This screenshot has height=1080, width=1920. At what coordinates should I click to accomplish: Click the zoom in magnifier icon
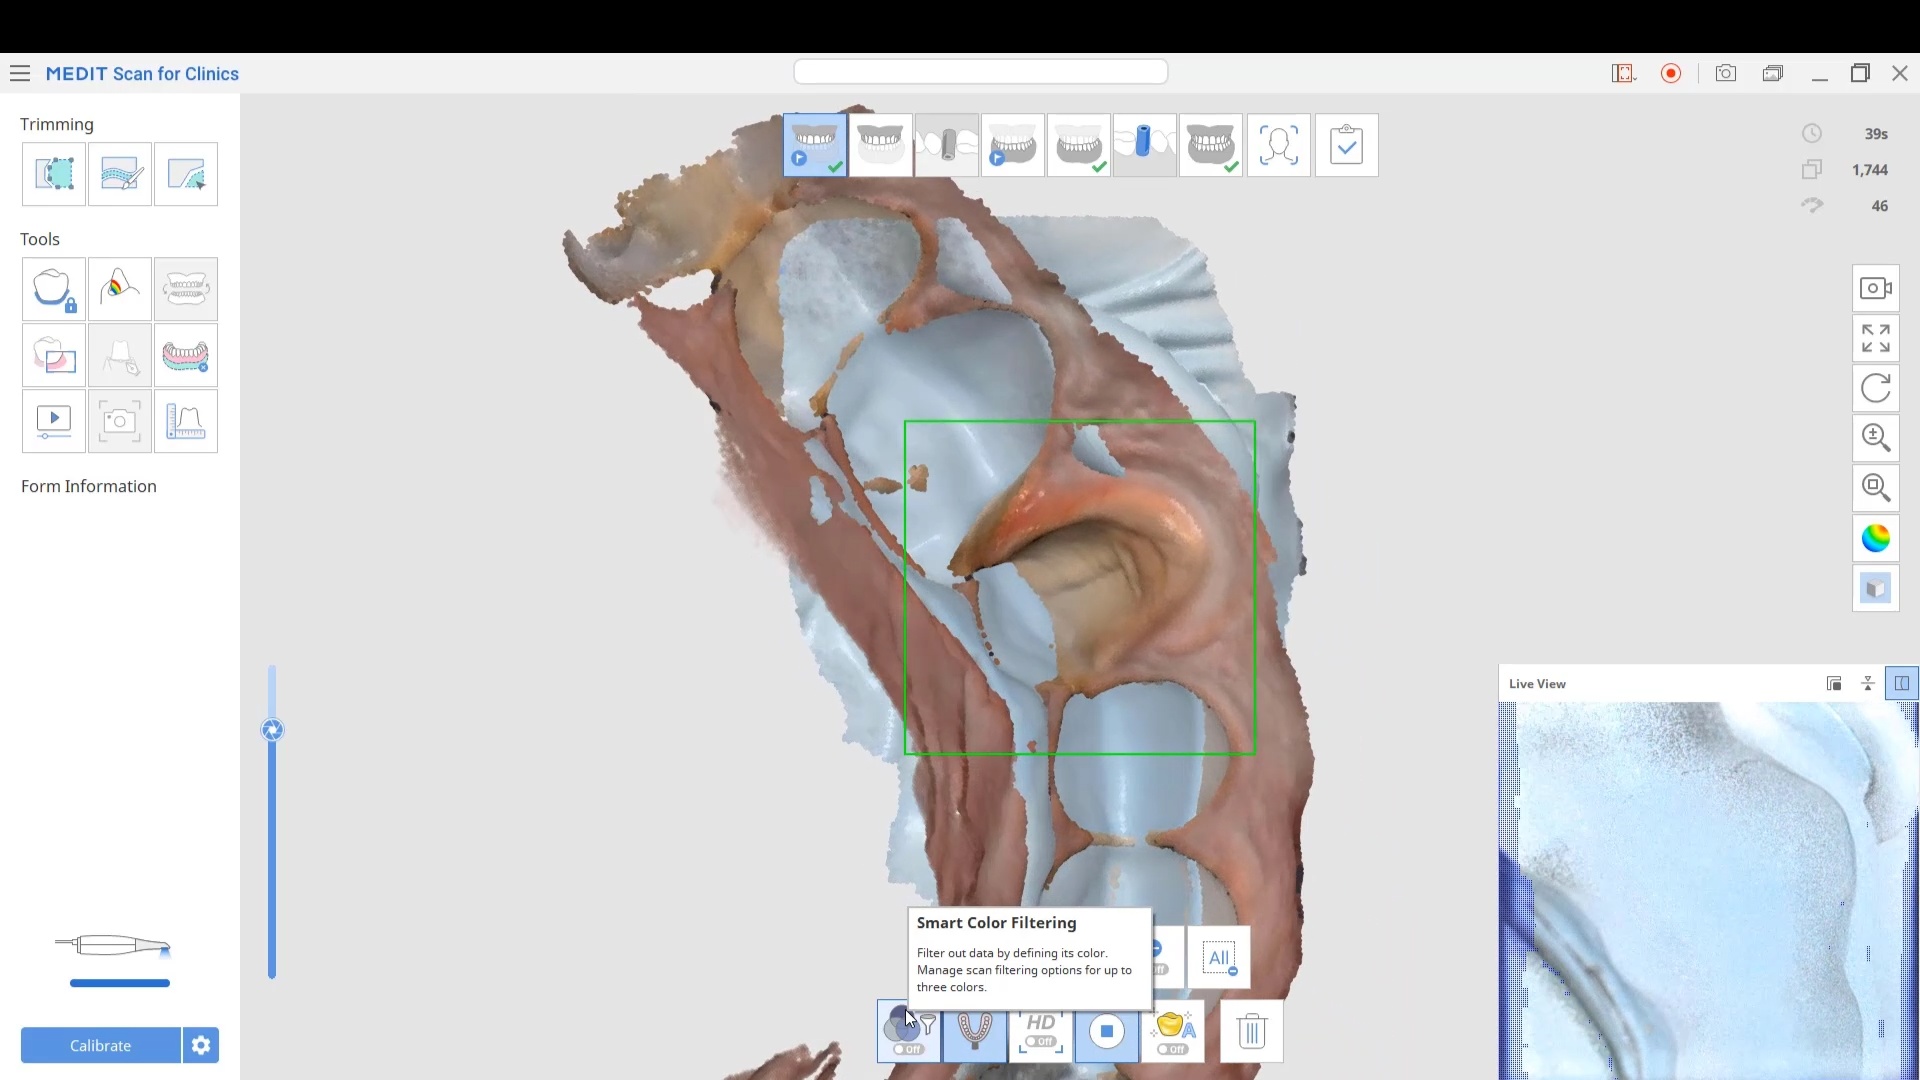click(1876, 438)
